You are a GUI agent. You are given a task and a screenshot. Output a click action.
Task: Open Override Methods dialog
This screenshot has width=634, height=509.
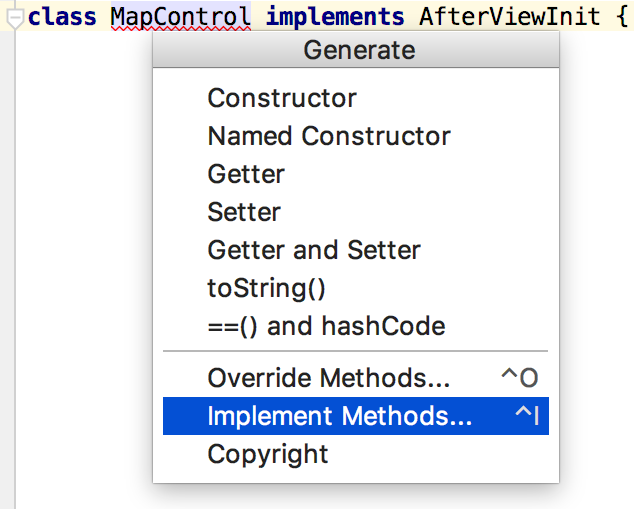(328, 379)
